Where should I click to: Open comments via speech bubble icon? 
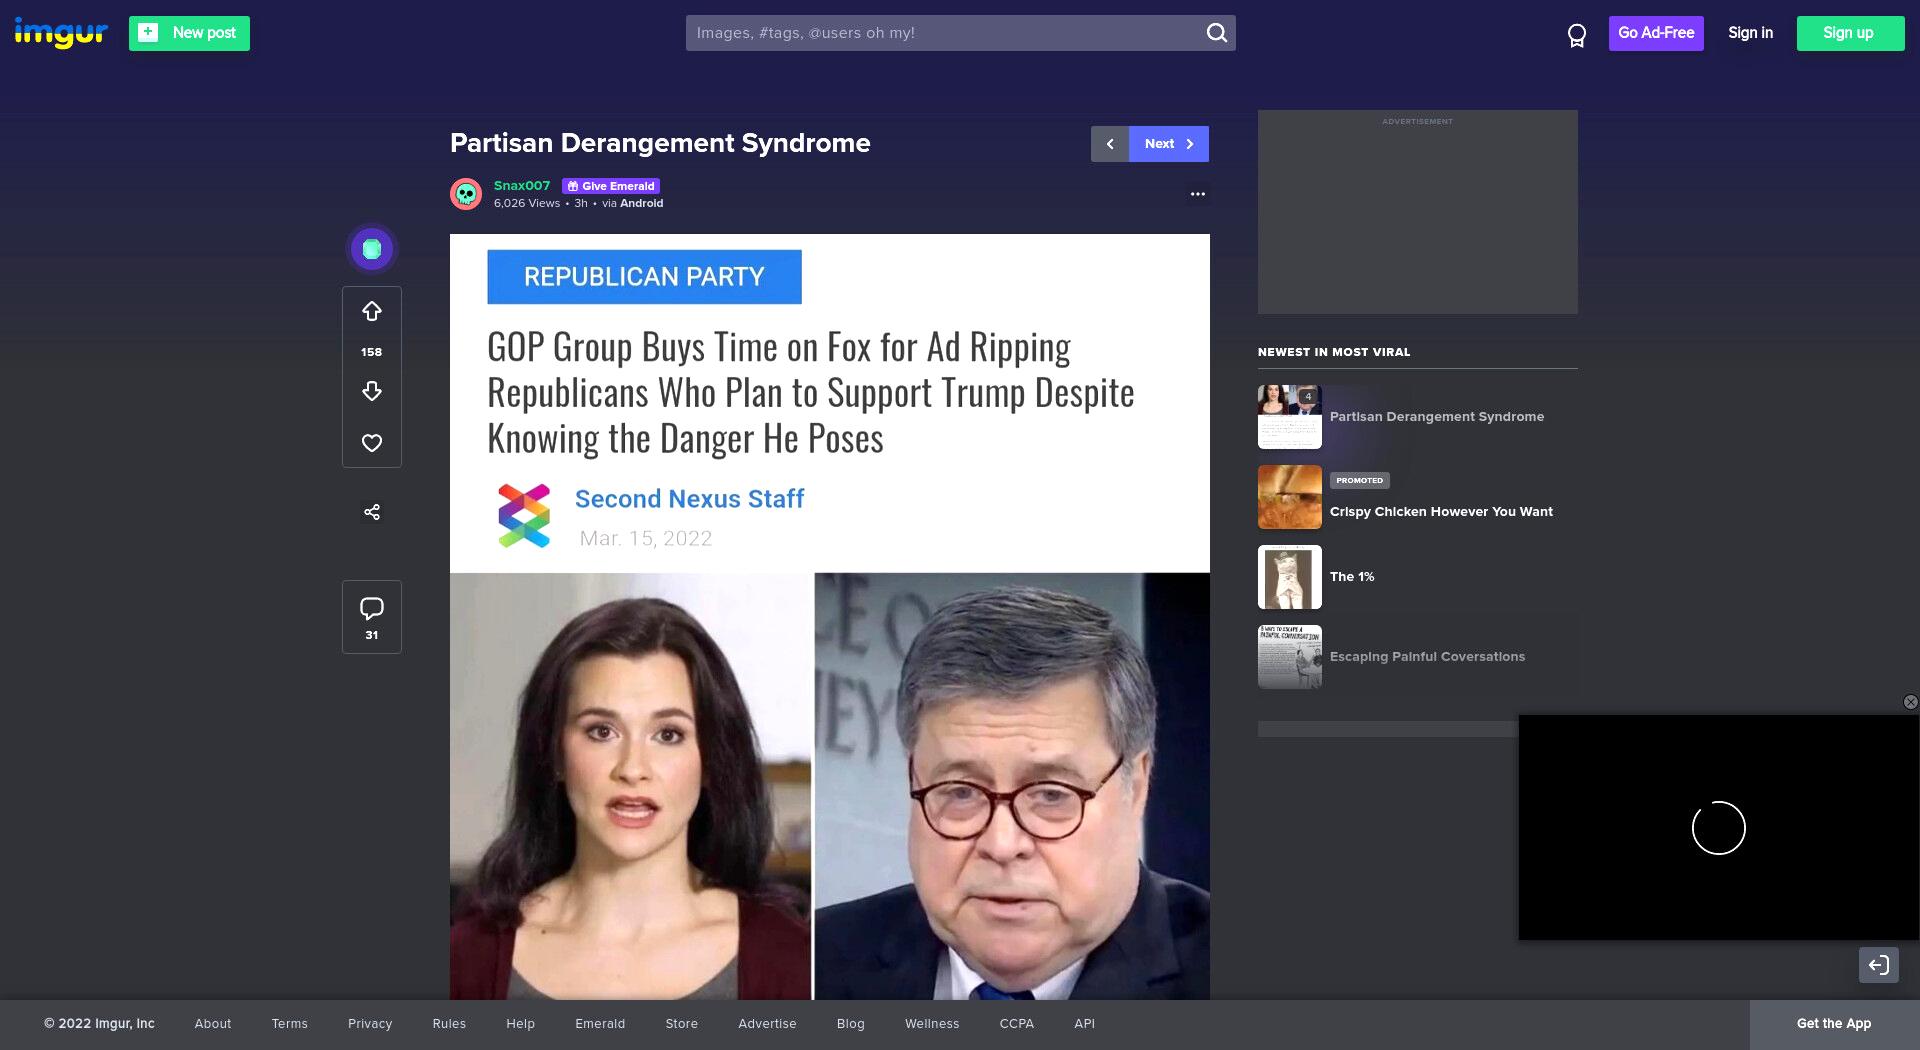[x=372, y=608]
